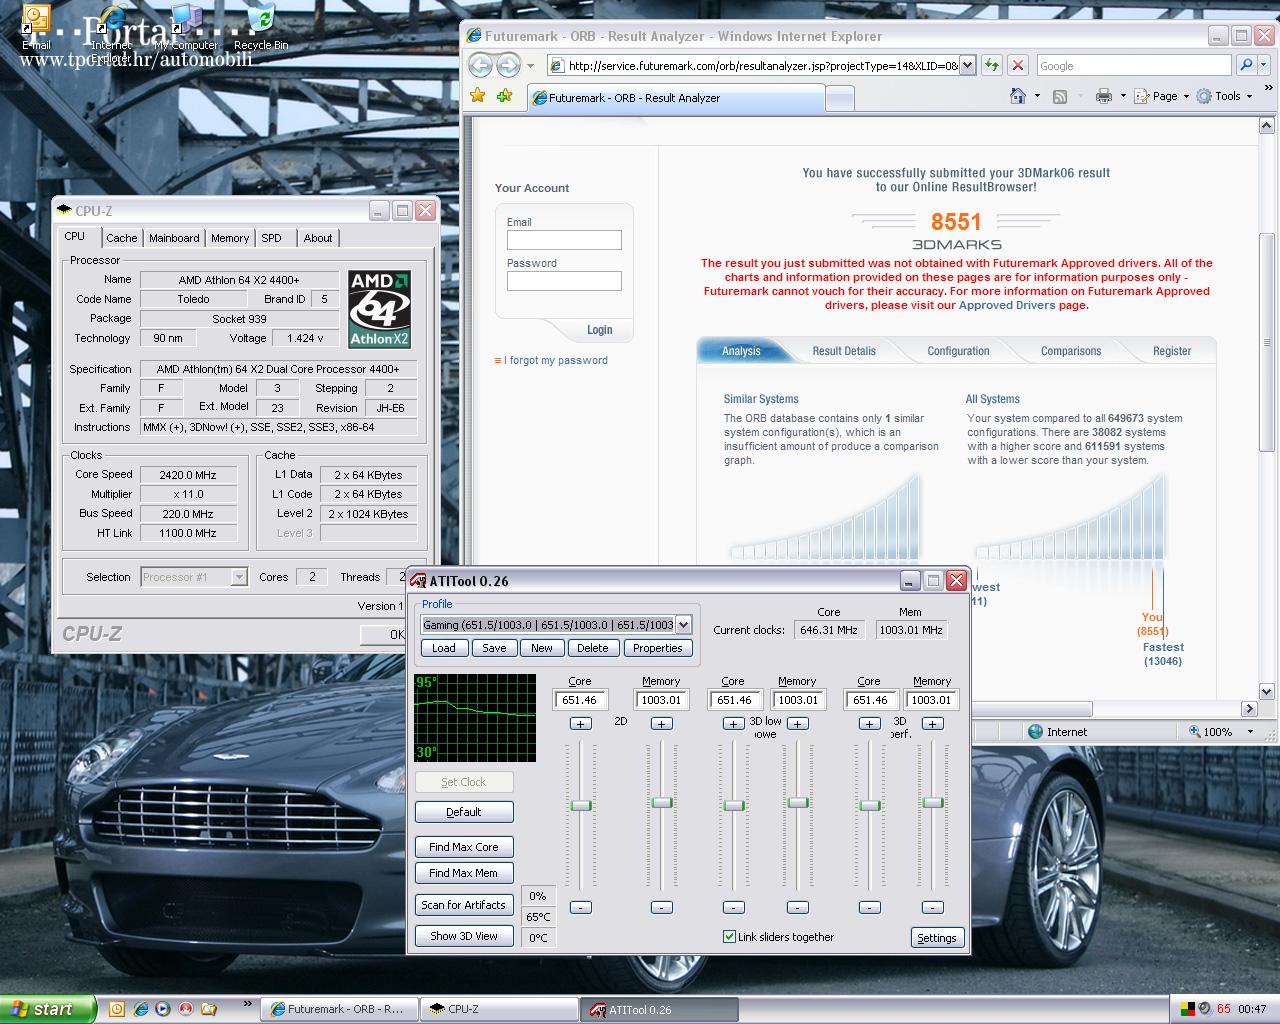Open the Home button dropdown arrow
Image resolution: width=1280 pixels, height=1024 pixels.
tap(1037, 97)
